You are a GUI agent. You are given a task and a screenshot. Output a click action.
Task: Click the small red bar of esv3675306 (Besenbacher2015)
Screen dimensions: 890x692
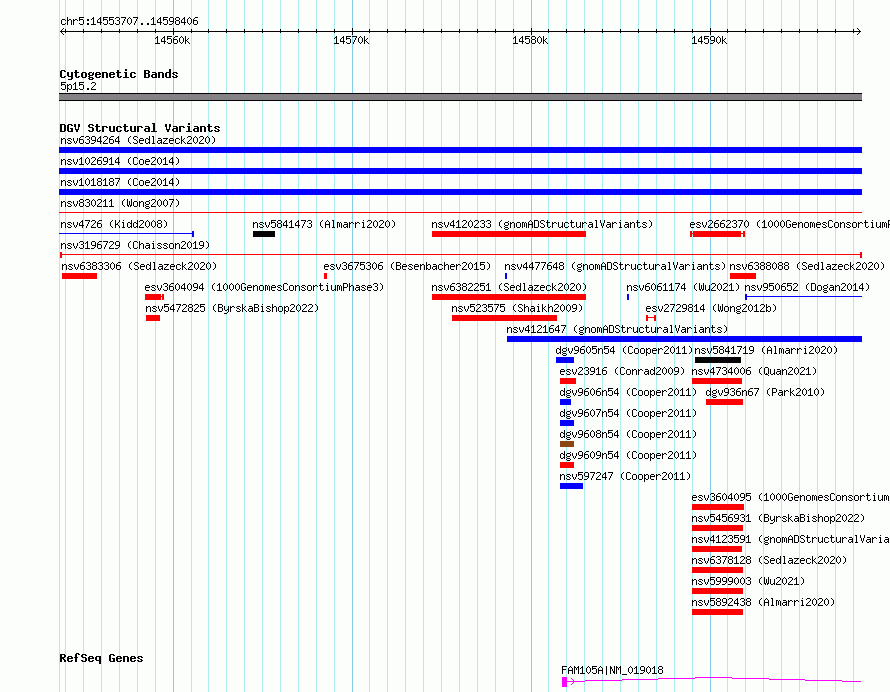point(325,276)
